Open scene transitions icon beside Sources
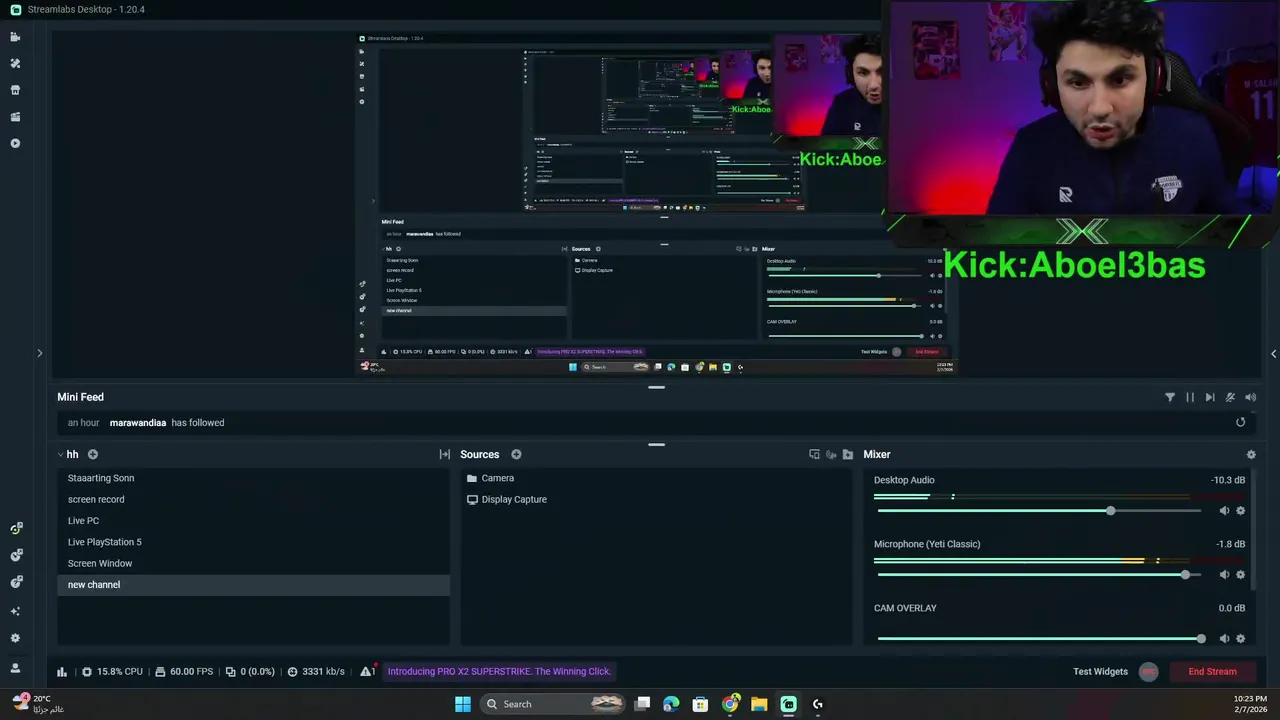The height and width of the screenshot is (720, 1280). 444,454
